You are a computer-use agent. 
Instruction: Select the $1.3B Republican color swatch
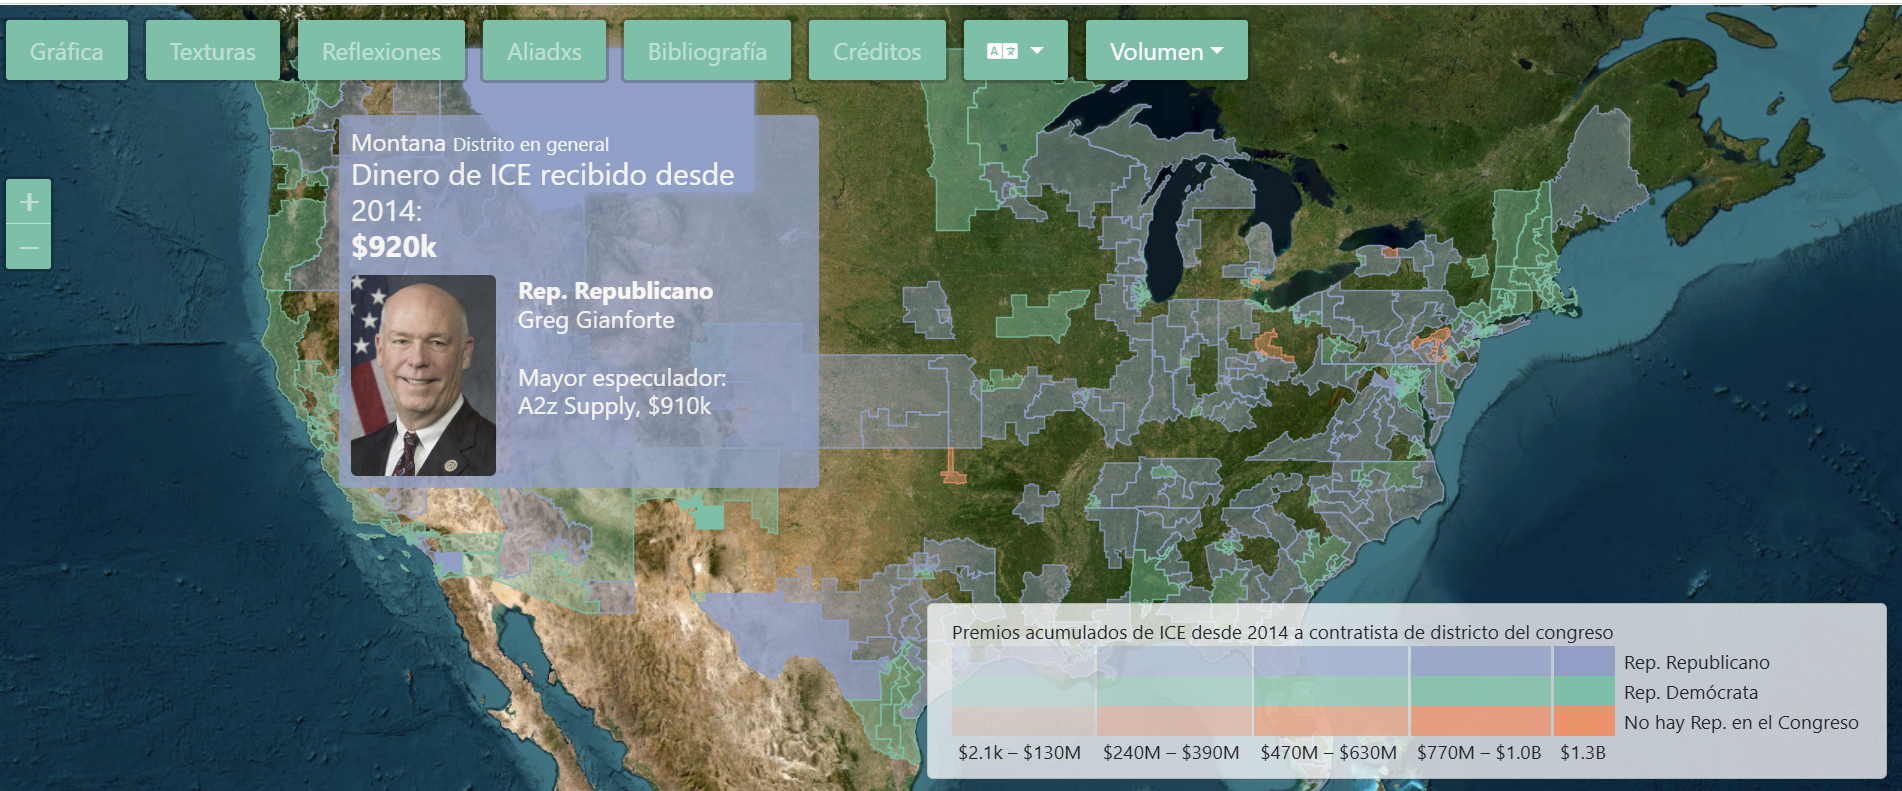(1584, 661)
